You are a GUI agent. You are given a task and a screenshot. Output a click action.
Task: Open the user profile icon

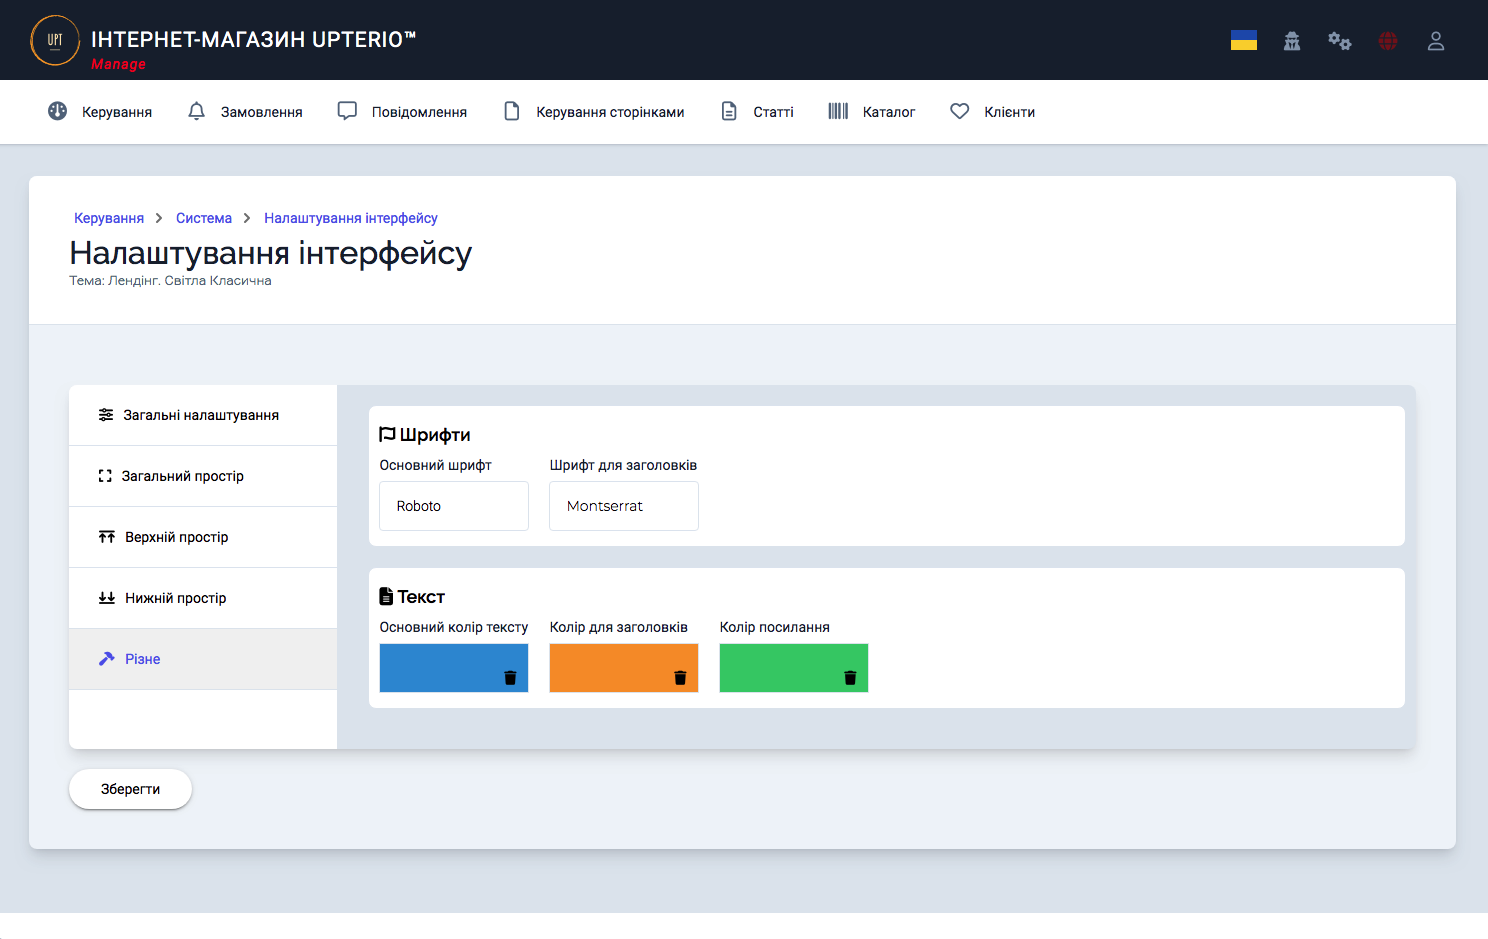click(1436, 41)
